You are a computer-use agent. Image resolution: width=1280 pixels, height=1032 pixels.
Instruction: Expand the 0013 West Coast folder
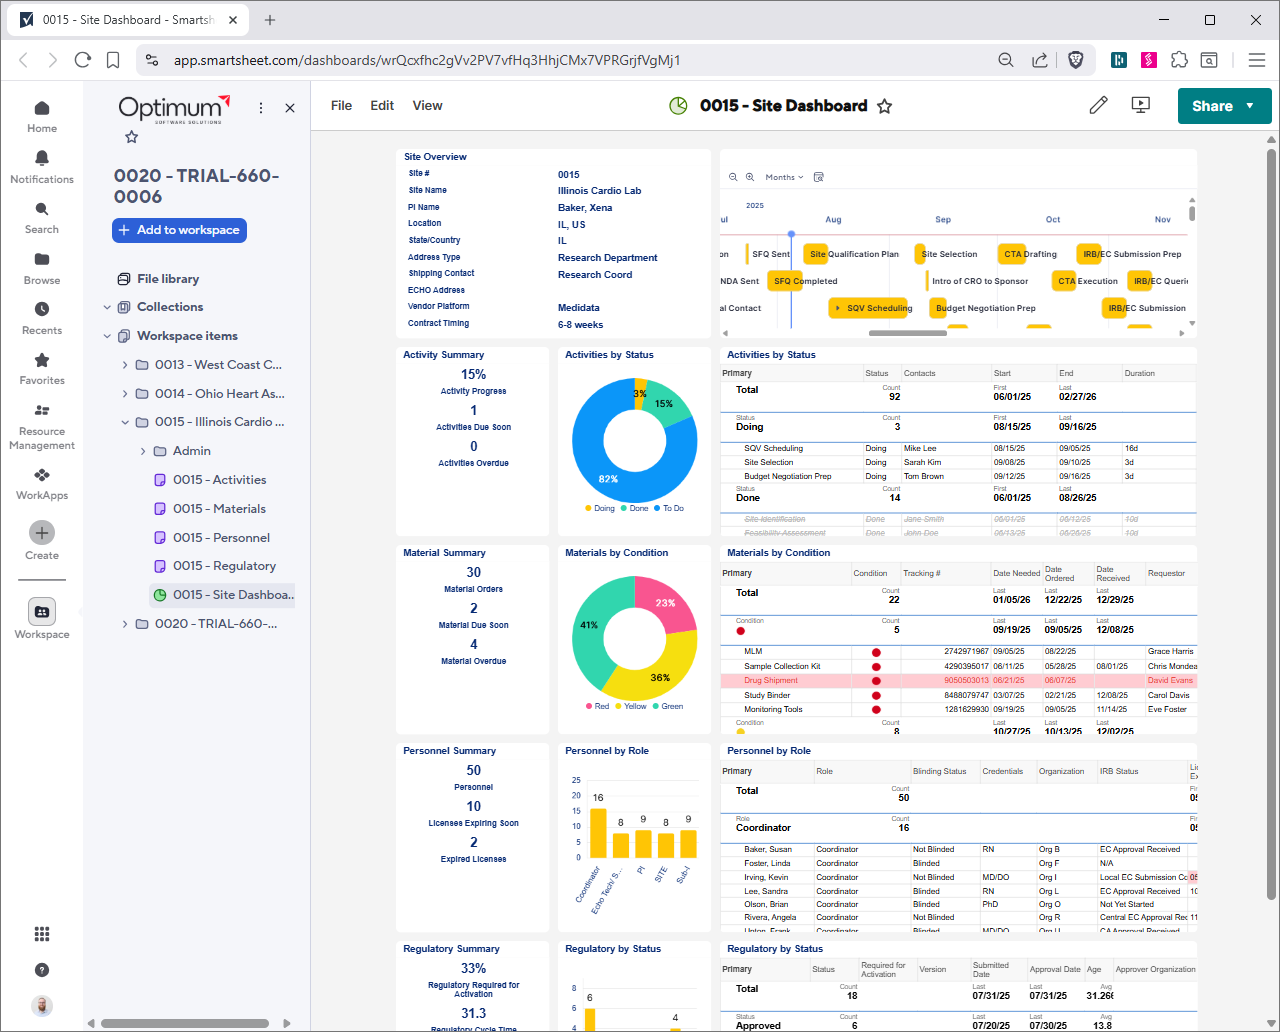(126, 364)
